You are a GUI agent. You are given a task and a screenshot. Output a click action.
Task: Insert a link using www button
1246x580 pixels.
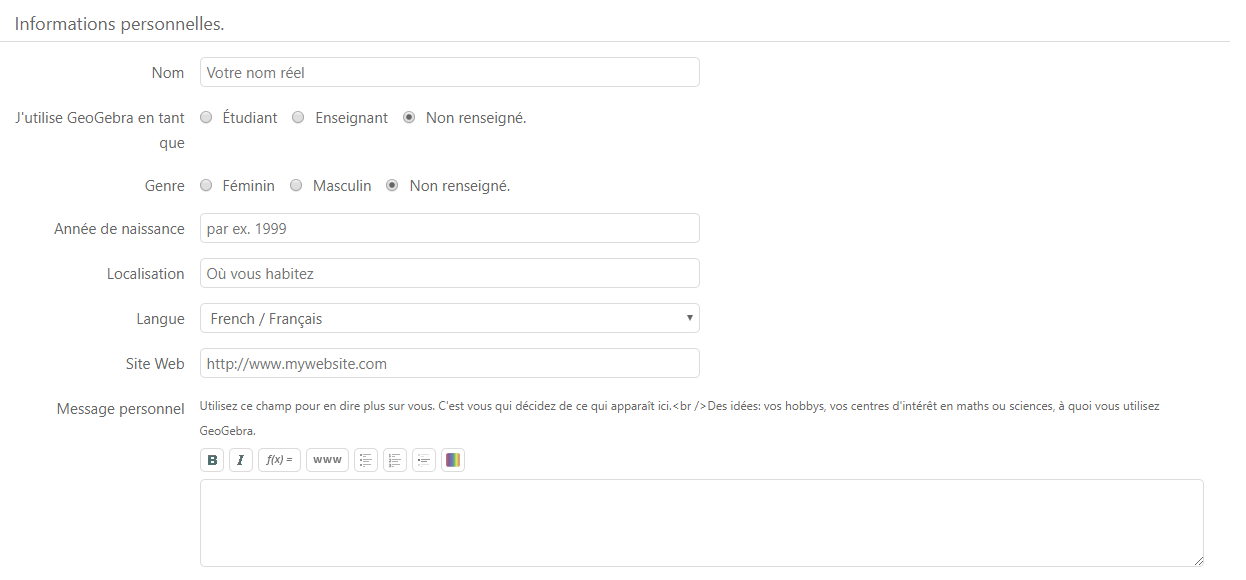pyautogui.click(x=327, y=460)
